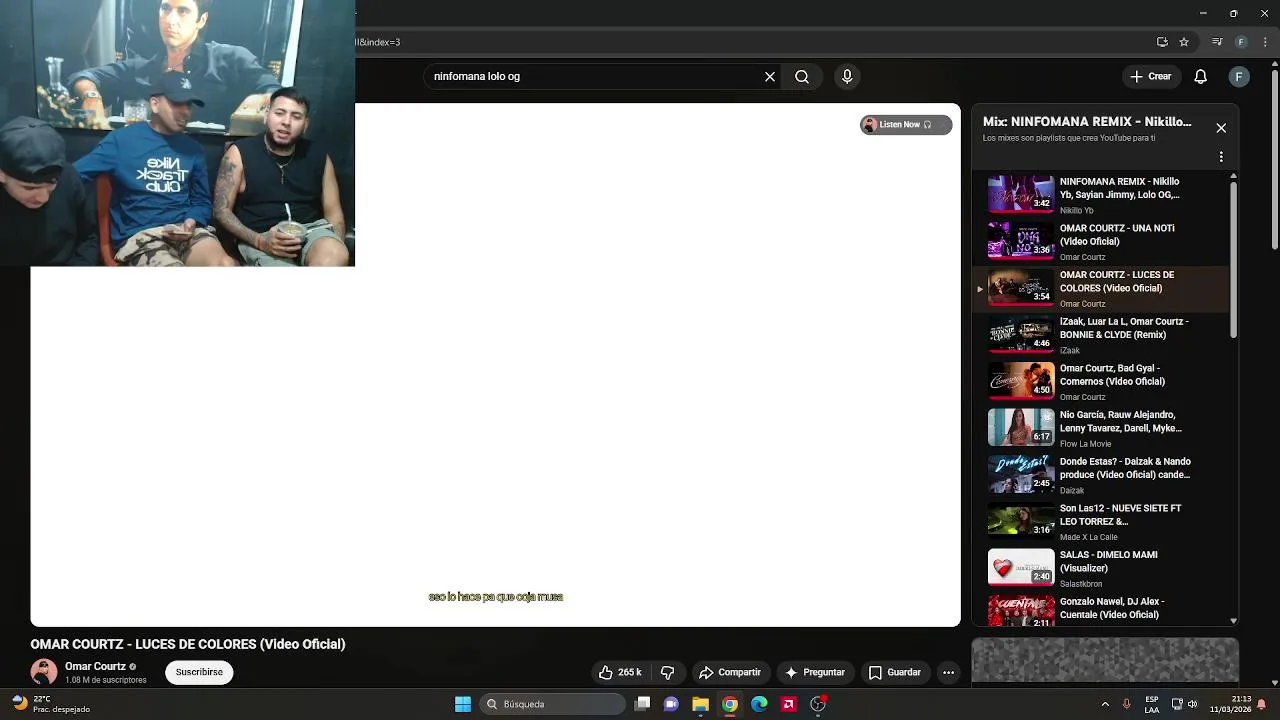Open Google Chrome taskbar icon
This screenshot has height=720, width=1280.
[x=730, y=704]
